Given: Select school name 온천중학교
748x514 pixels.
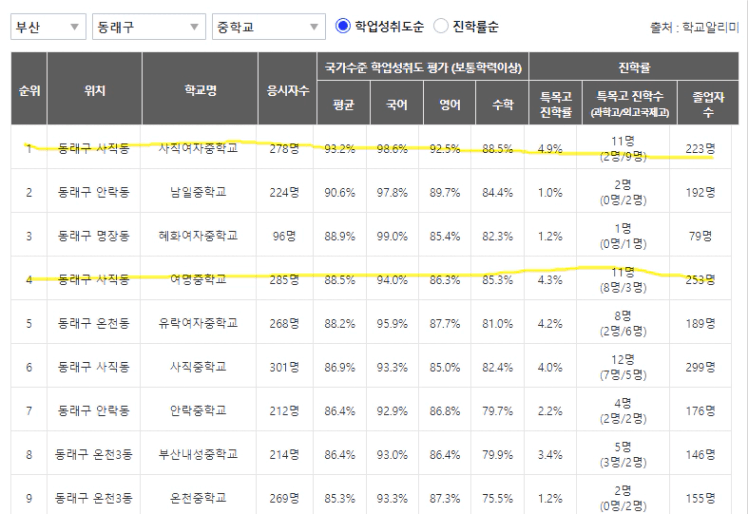Looking at the screenshot, I should tap(198, 498).
